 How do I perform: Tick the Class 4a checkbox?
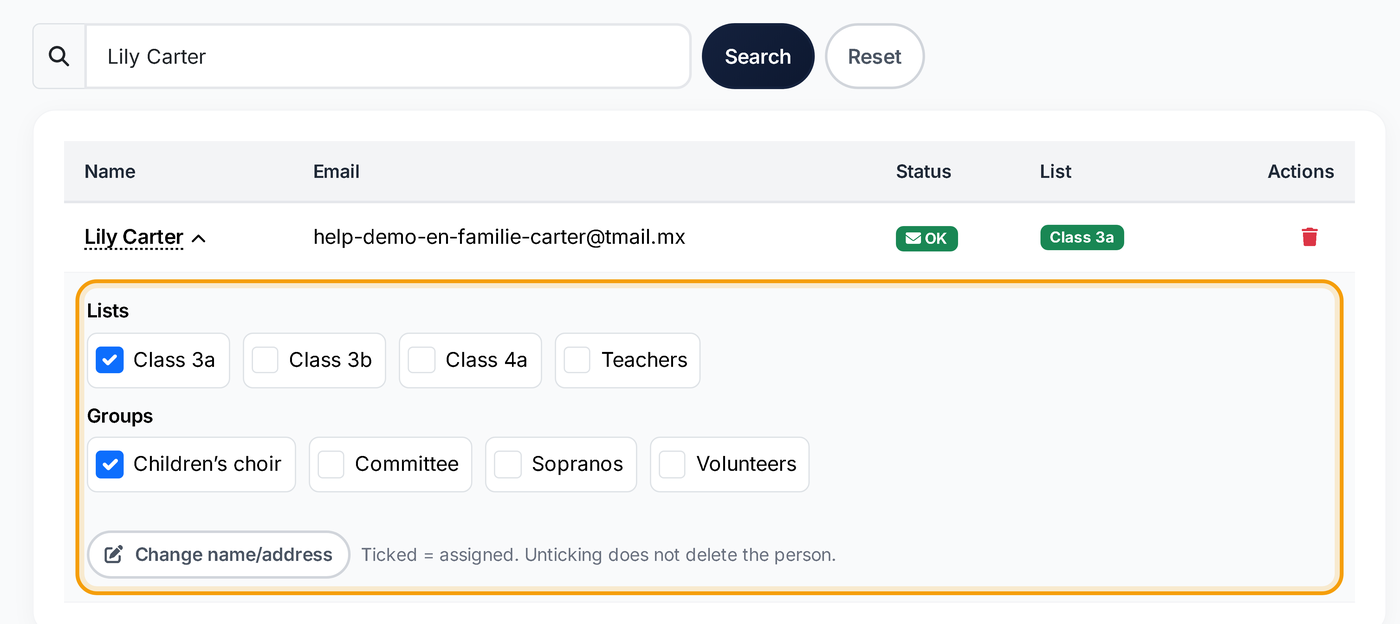pyautogui.click(x=422, y=360)
